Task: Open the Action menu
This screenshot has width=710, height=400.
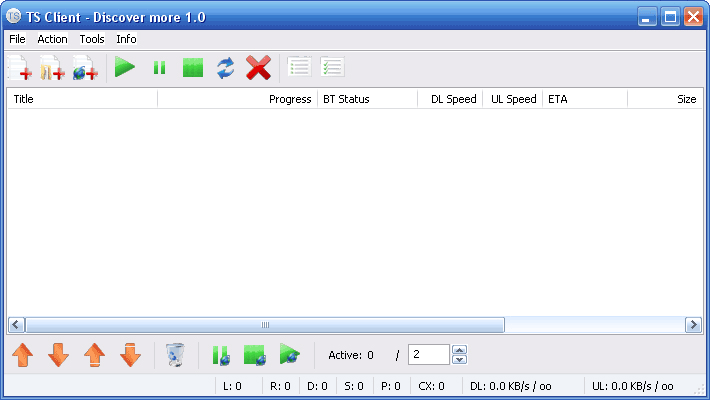Action: pyautogui.click(x=53, y=39)
